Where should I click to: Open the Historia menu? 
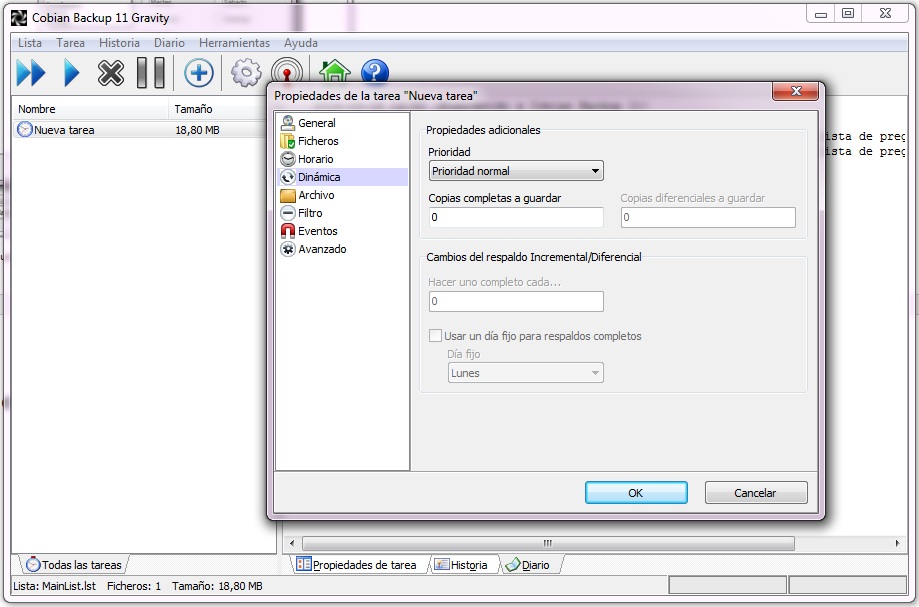pos(119,43)
